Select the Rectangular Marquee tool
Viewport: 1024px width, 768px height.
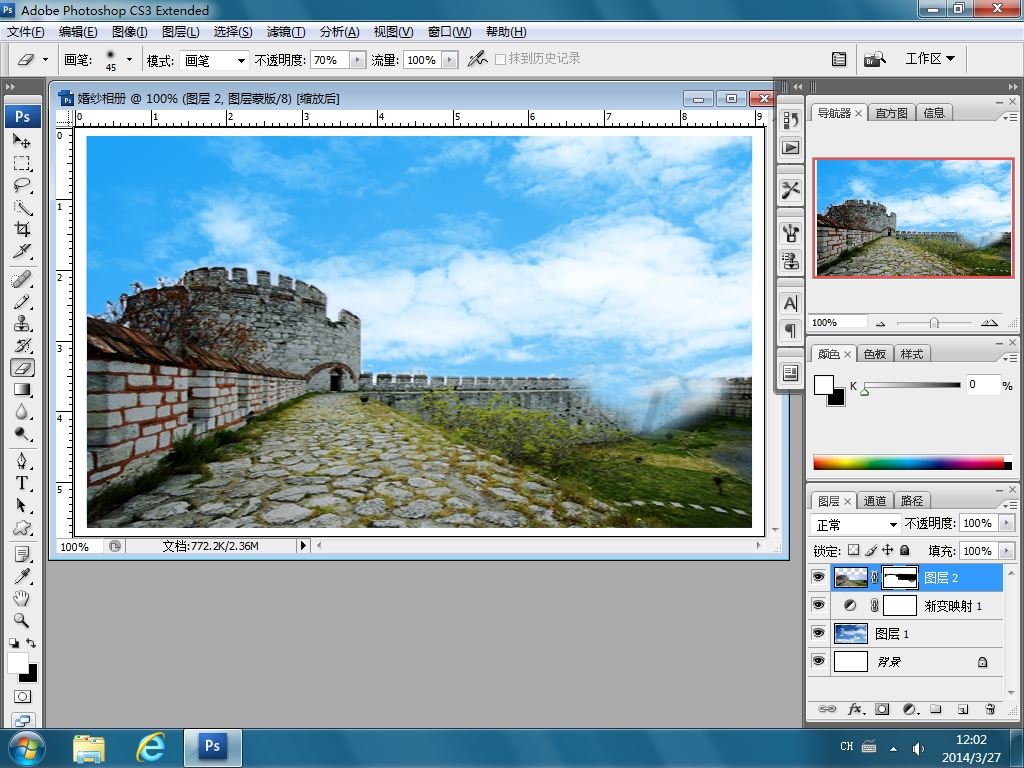[22, 163]
